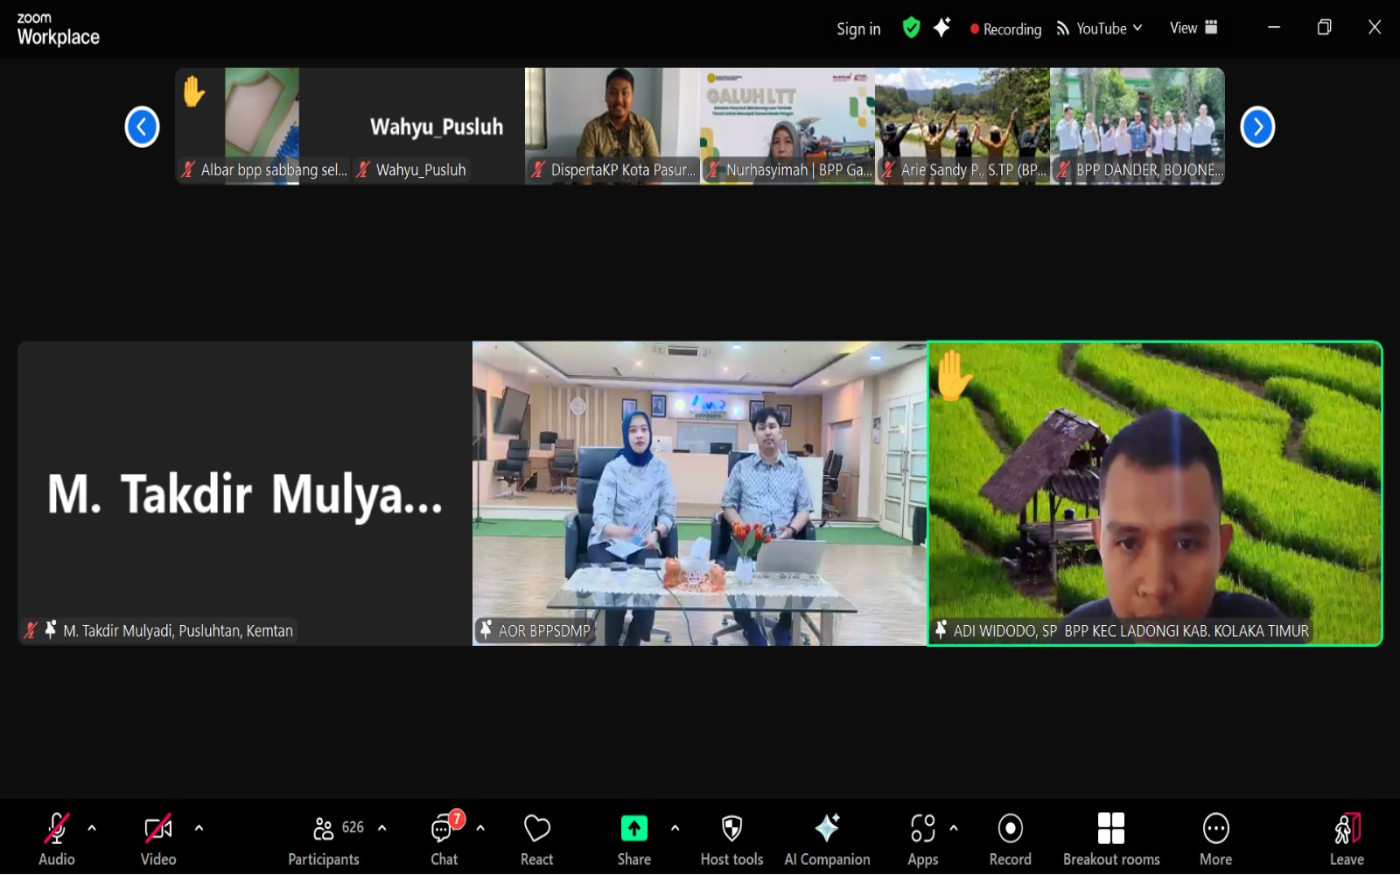Unmute the microphone with the Audio button
This screenshot has height=875, width=1400.
(x=56, y=838)
